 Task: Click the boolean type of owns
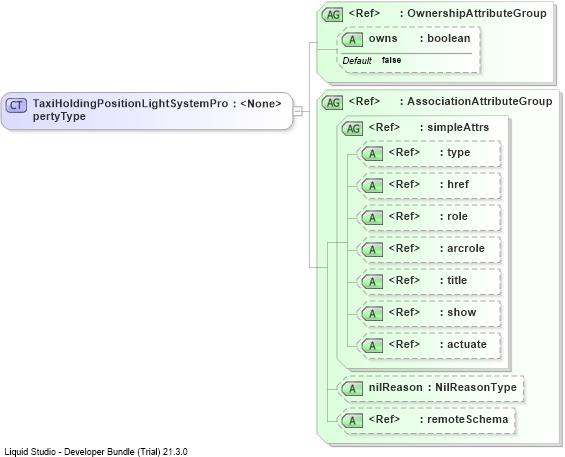click(449, 38)
